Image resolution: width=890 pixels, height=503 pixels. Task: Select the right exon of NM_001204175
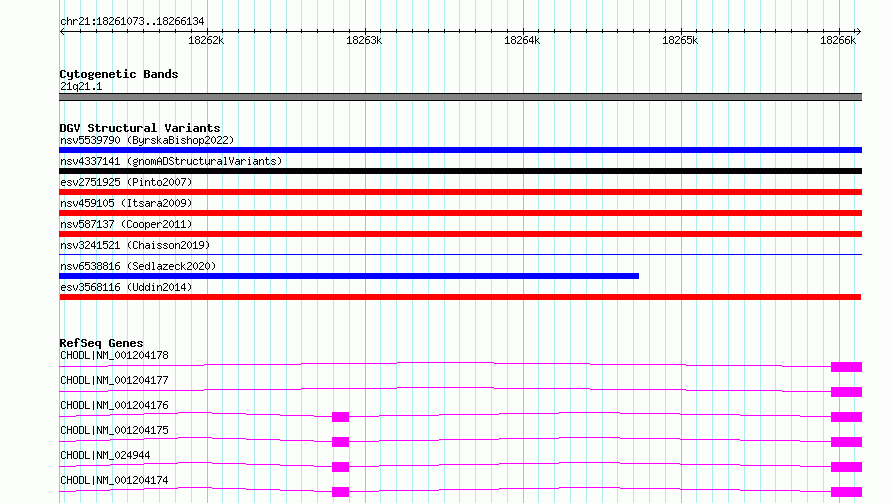click(846, 442)
